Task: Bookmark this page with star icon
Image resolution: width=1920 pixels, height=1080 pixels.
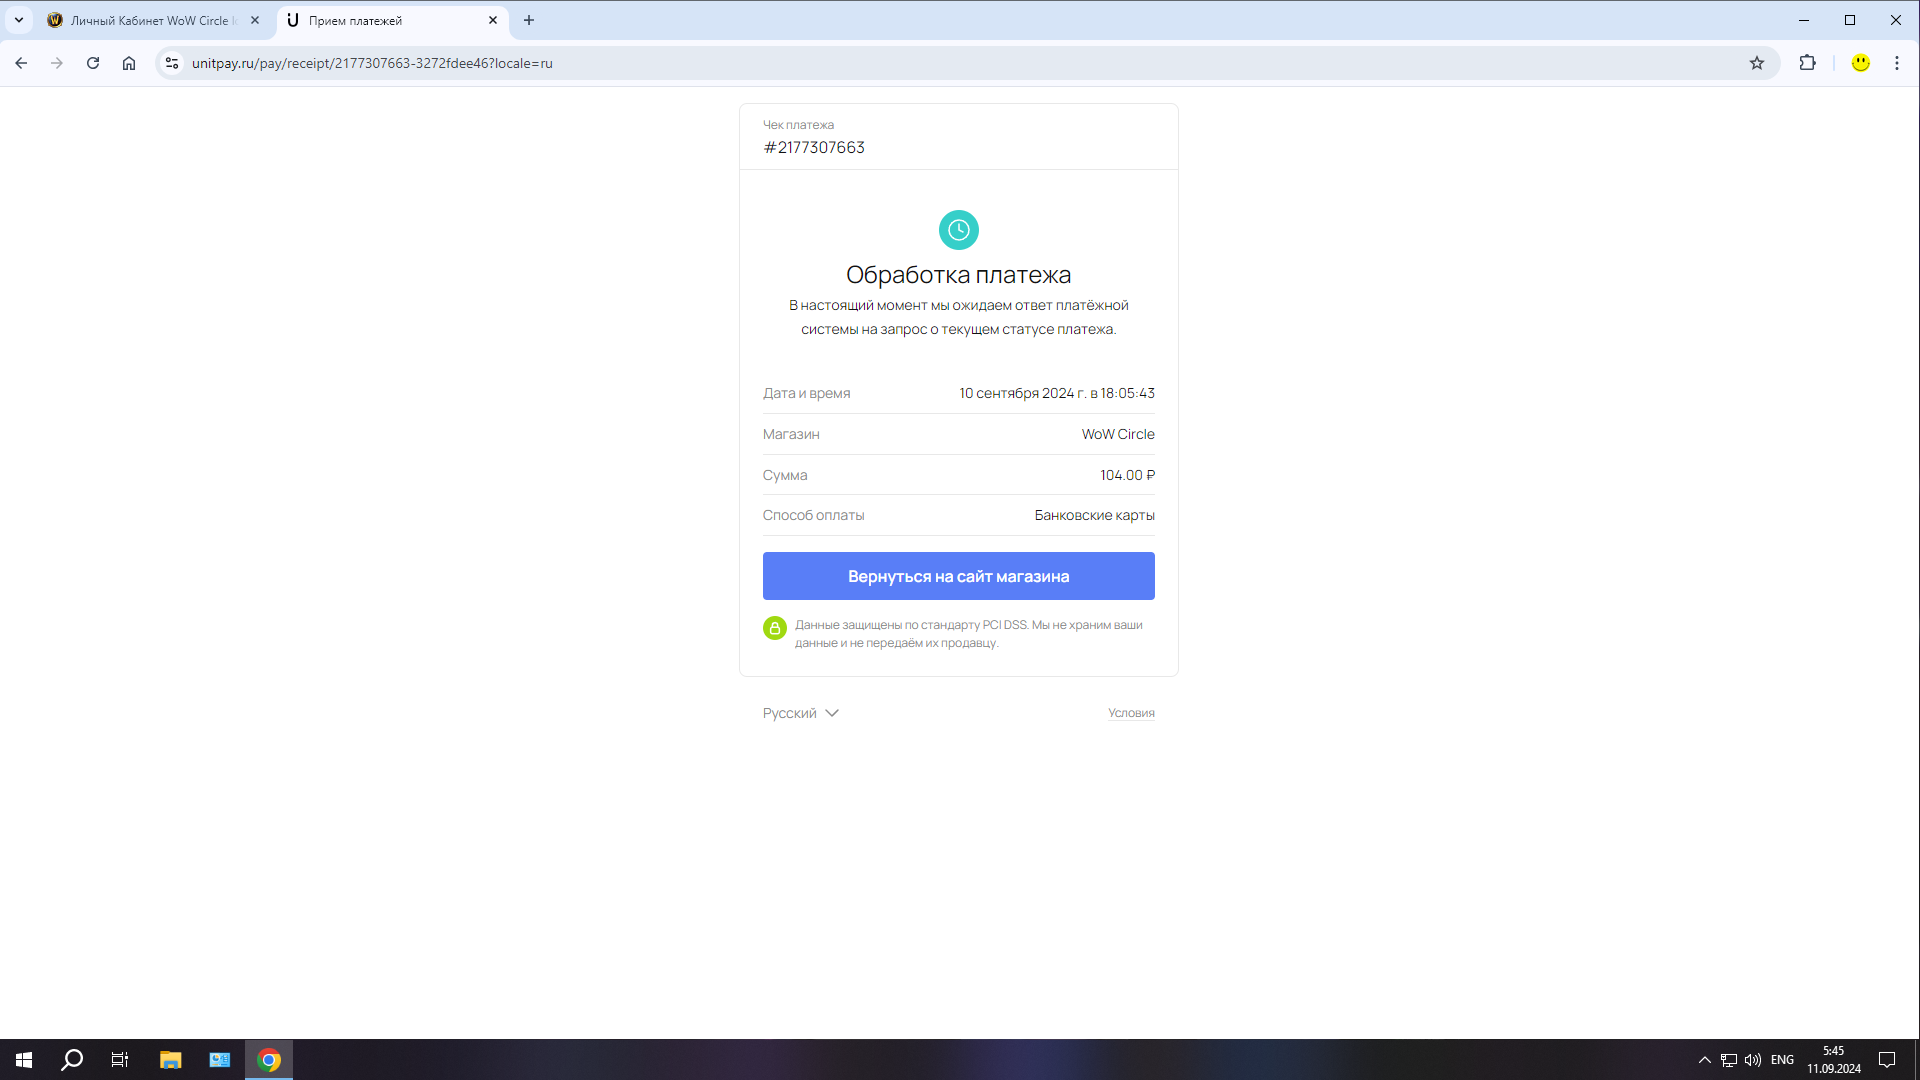Action: point(1756,63)
